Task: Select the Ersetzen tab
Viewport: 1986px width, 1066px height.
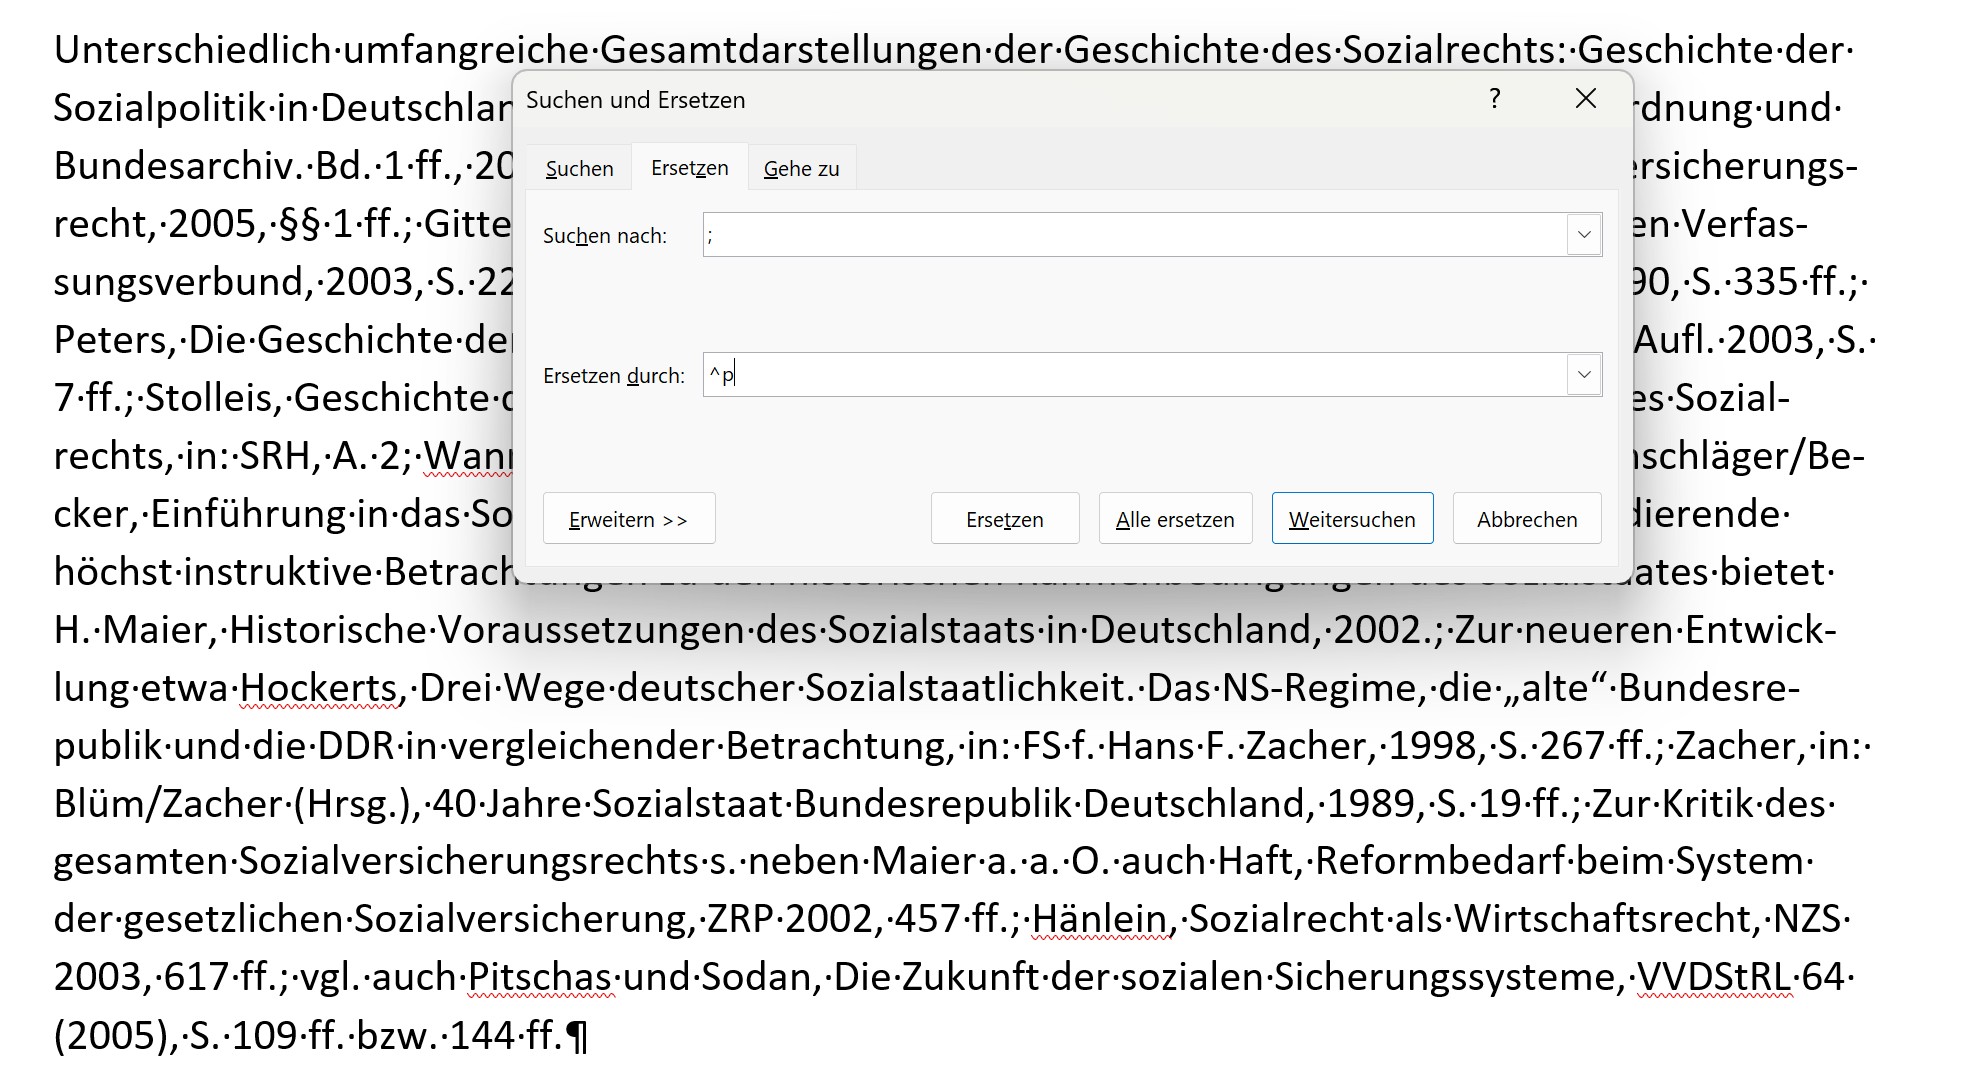Action: click(x=689, y=168)
